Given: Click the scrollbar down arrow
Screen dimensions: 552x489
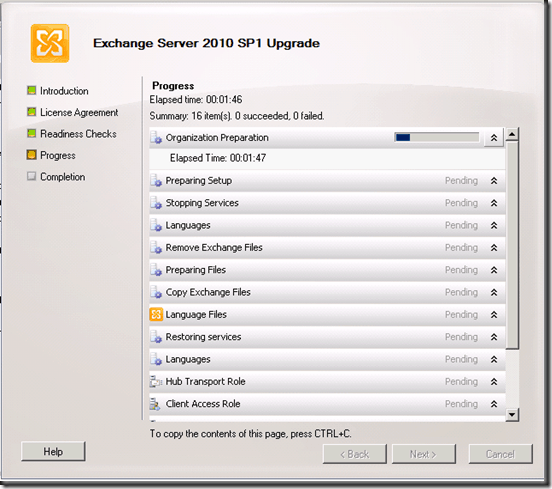Looking at the screenshot, I should point(512,414).
